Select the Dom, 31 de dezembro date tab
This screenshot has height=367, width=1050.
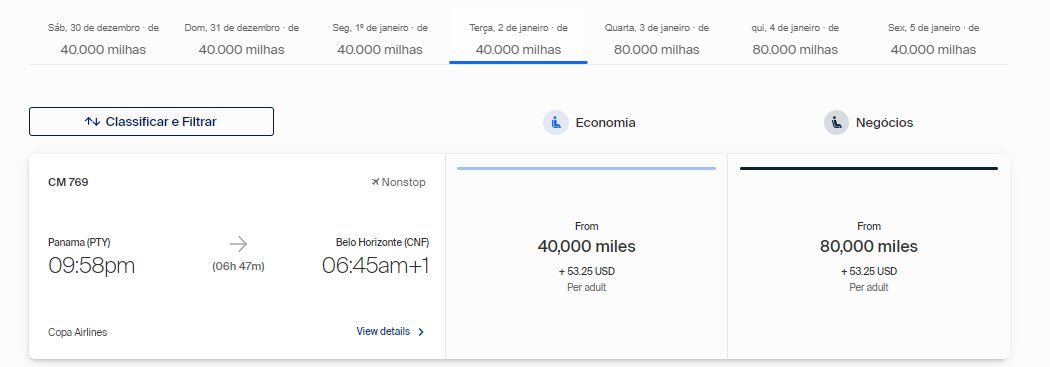tap(242, 39)
